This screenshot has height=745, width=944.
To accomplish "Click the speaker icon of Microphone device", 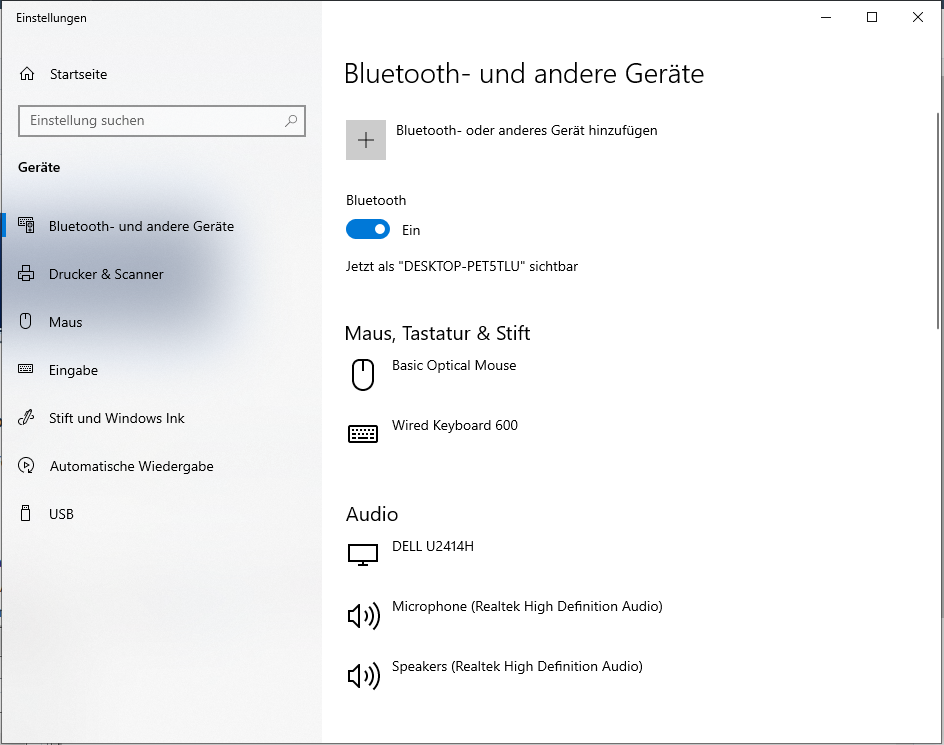I will tap(364, 616).
